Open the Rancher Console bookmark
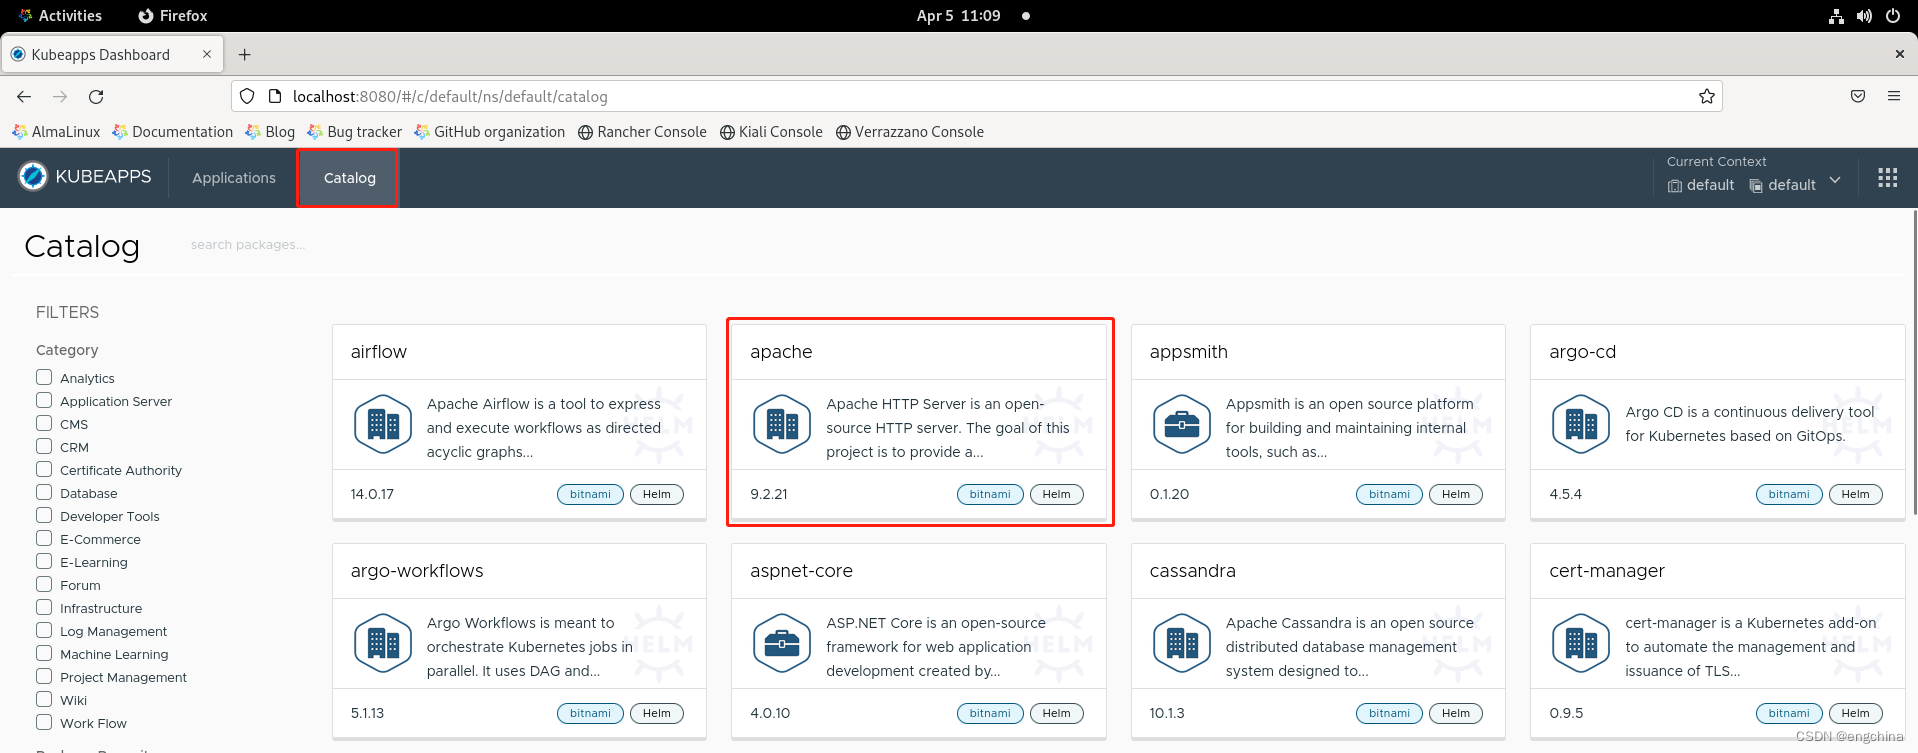Screen dimensions: 1918x753 (642, 132)
